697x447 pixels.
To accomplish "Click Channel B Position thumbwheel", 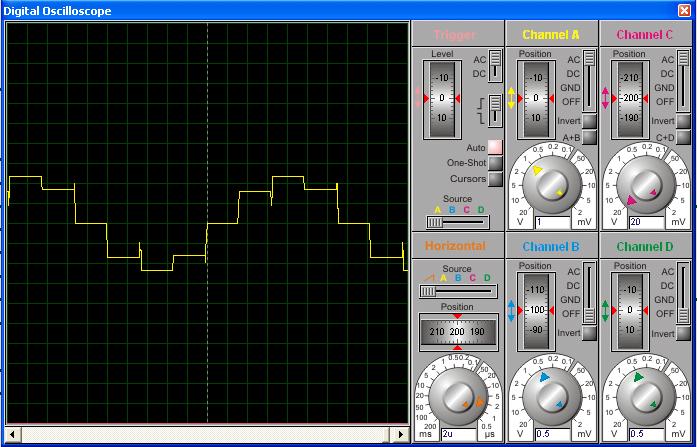I will click(536, 311).
